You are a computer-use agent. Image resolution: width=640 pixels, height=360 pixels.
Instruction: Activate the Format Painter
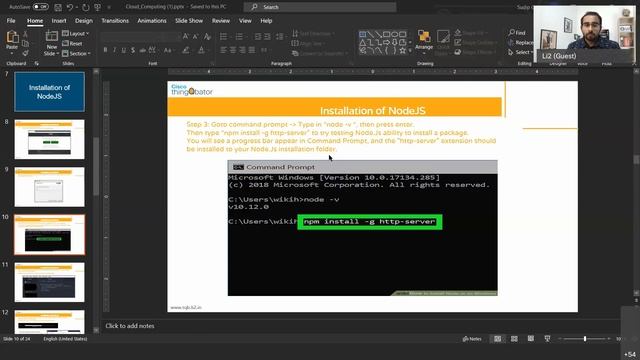coord(25,53)
